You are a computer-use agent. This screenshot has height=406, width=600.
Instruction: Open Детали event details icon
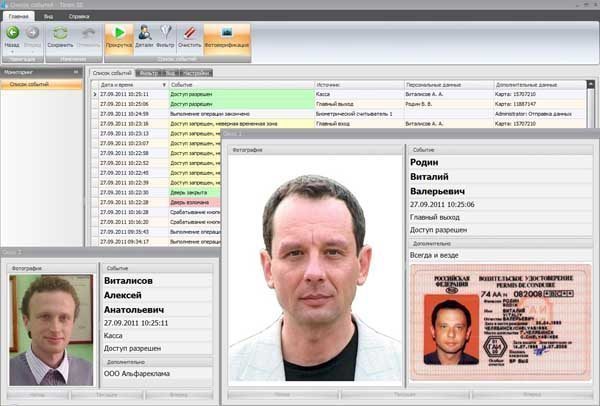(x=144, y=34)
